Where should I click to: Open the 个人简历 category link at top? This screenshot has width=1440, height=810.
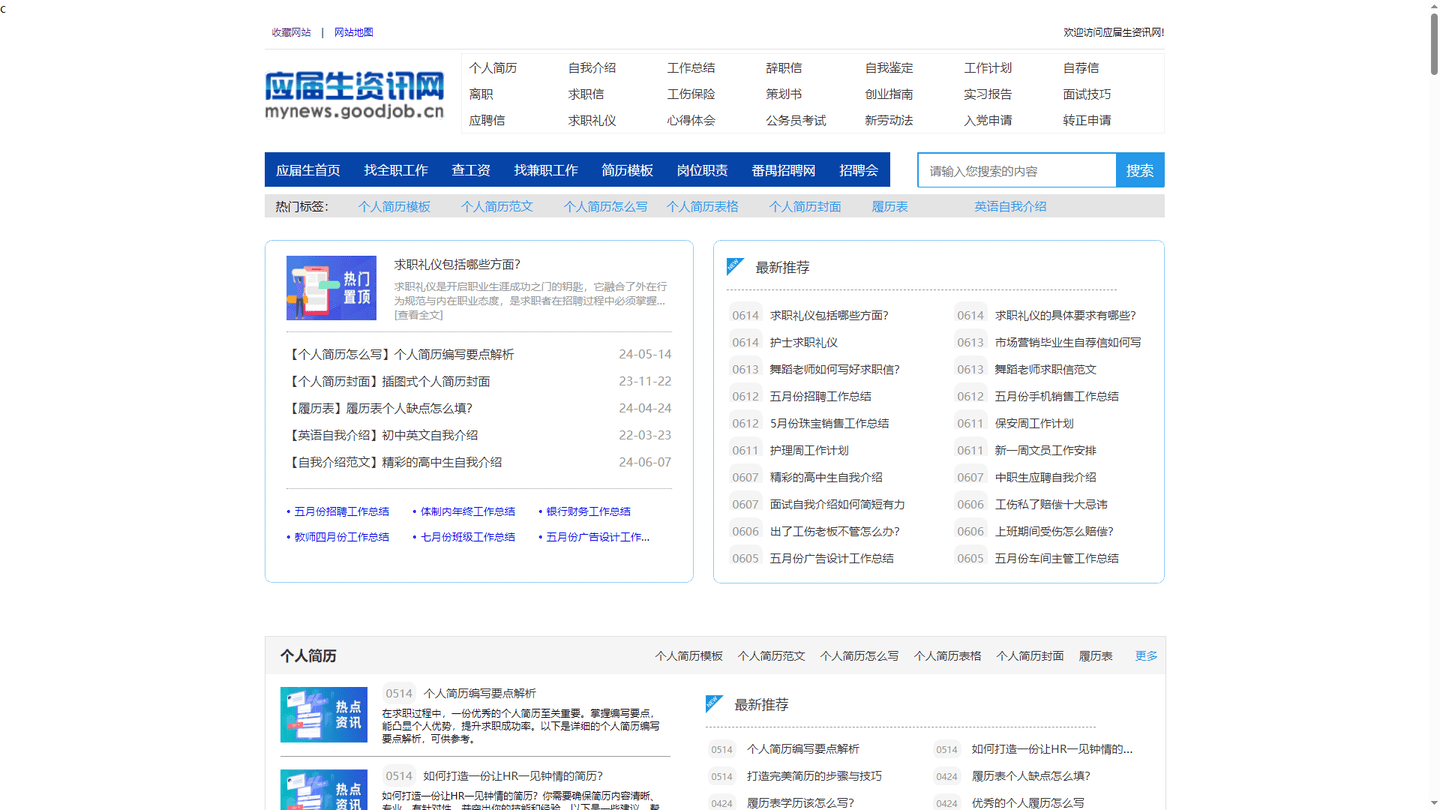[493, 68]
